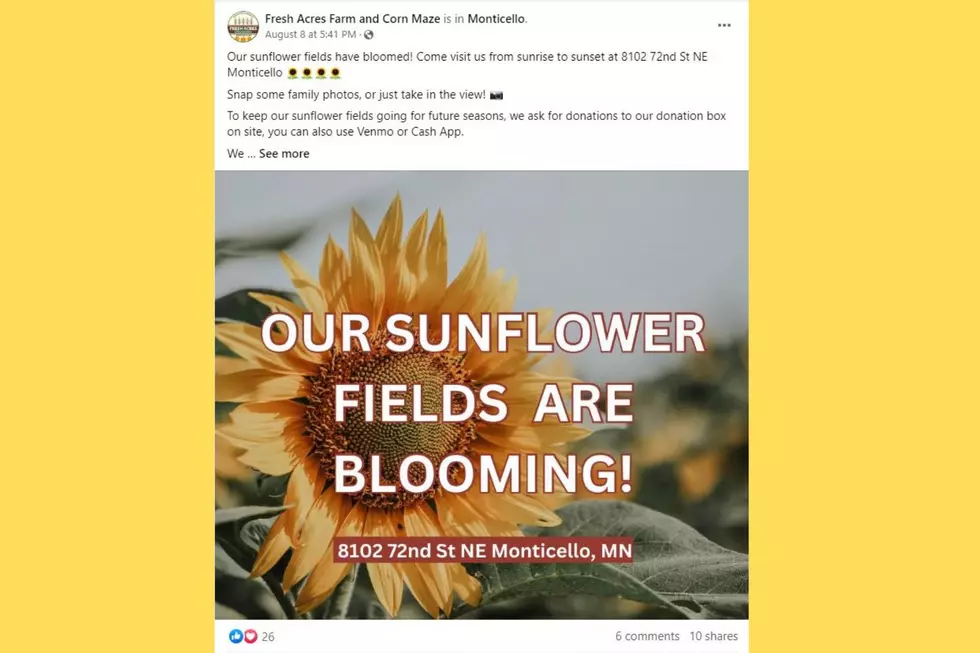Click the camera emoji after 'take in the view!'
The image size is (980, 653).
[496, 96]
